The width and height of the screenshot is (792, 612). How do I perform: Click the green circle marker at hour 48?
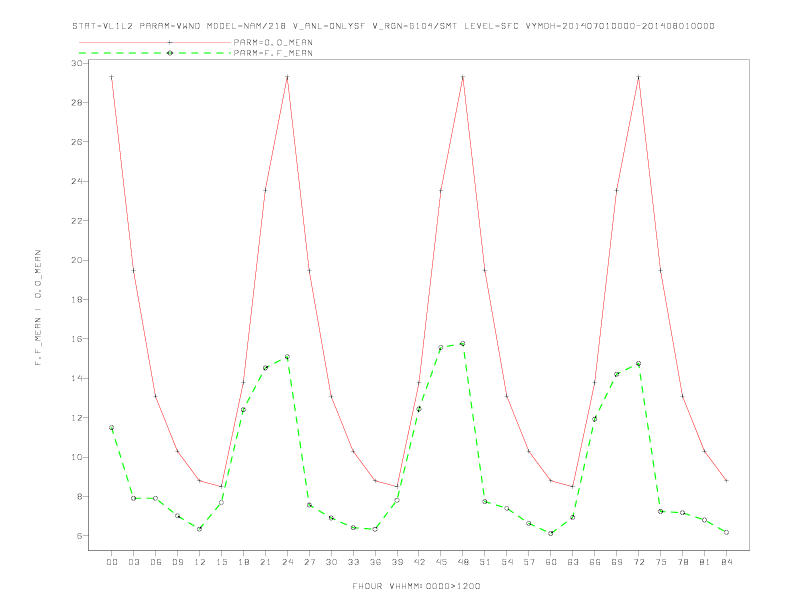tap(463, 343)
